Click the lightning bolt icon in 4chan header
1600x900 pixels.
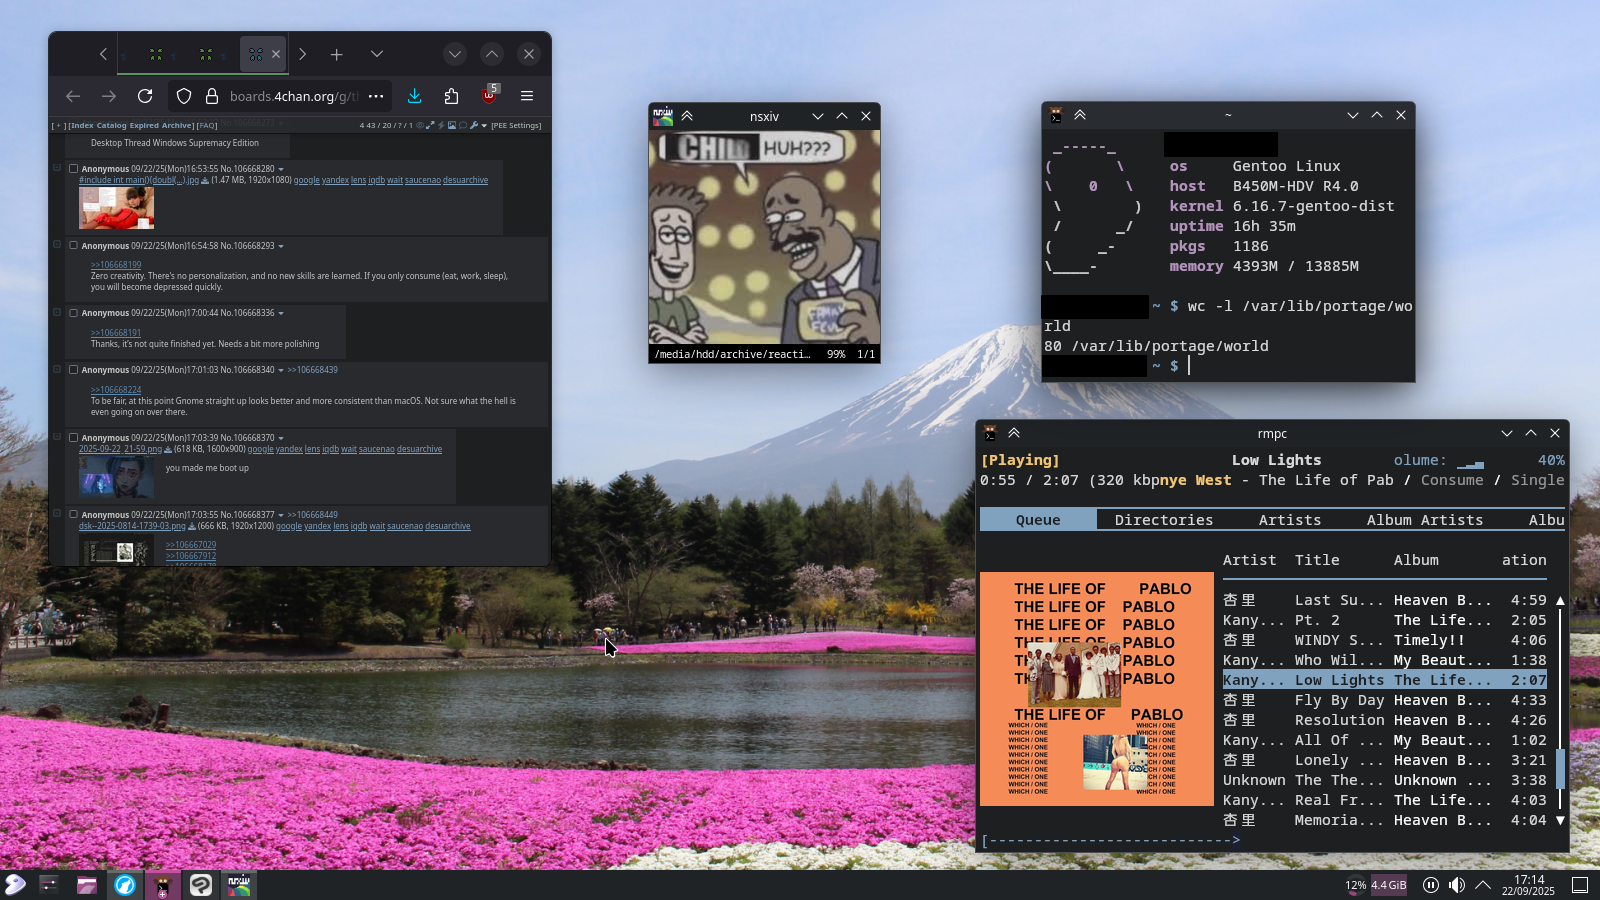click(x=441, y=125)
